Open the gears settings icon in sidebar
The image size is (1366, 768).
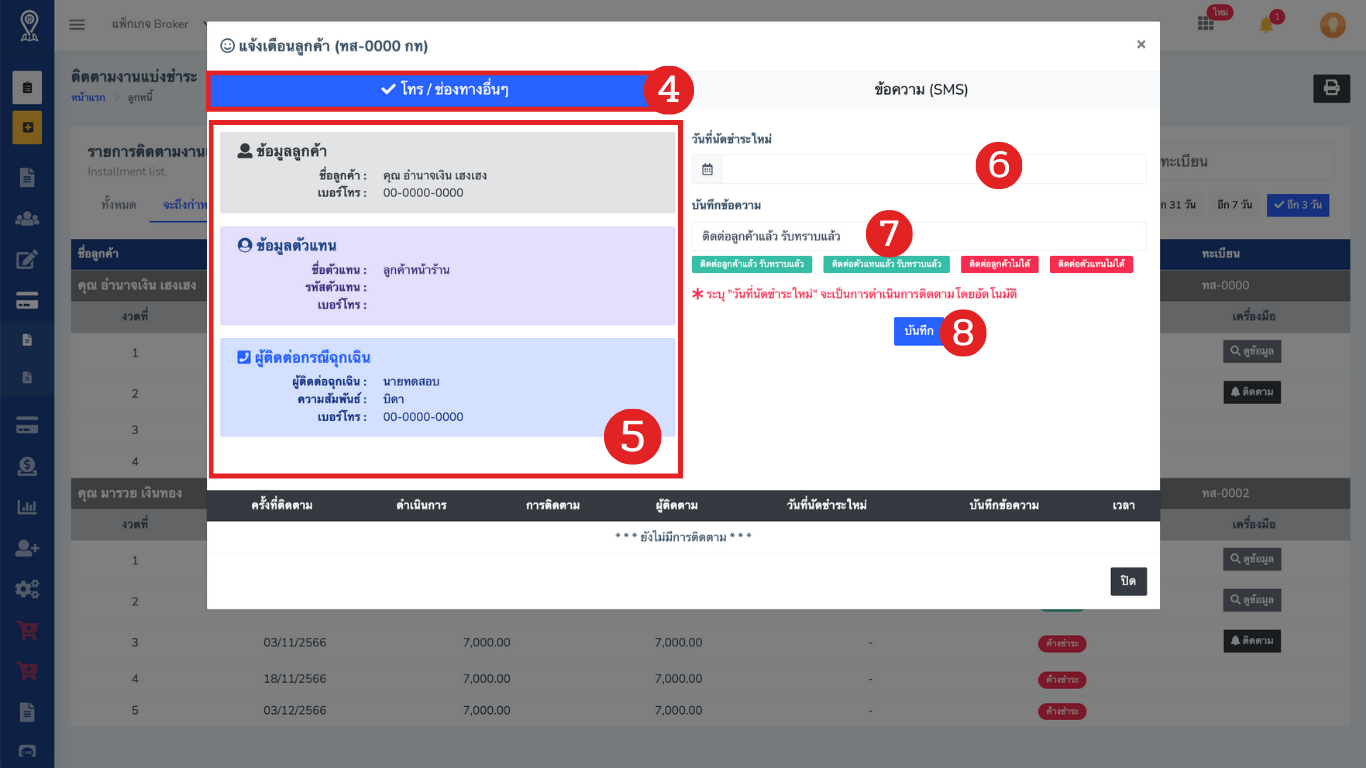[x=27, y=589]
